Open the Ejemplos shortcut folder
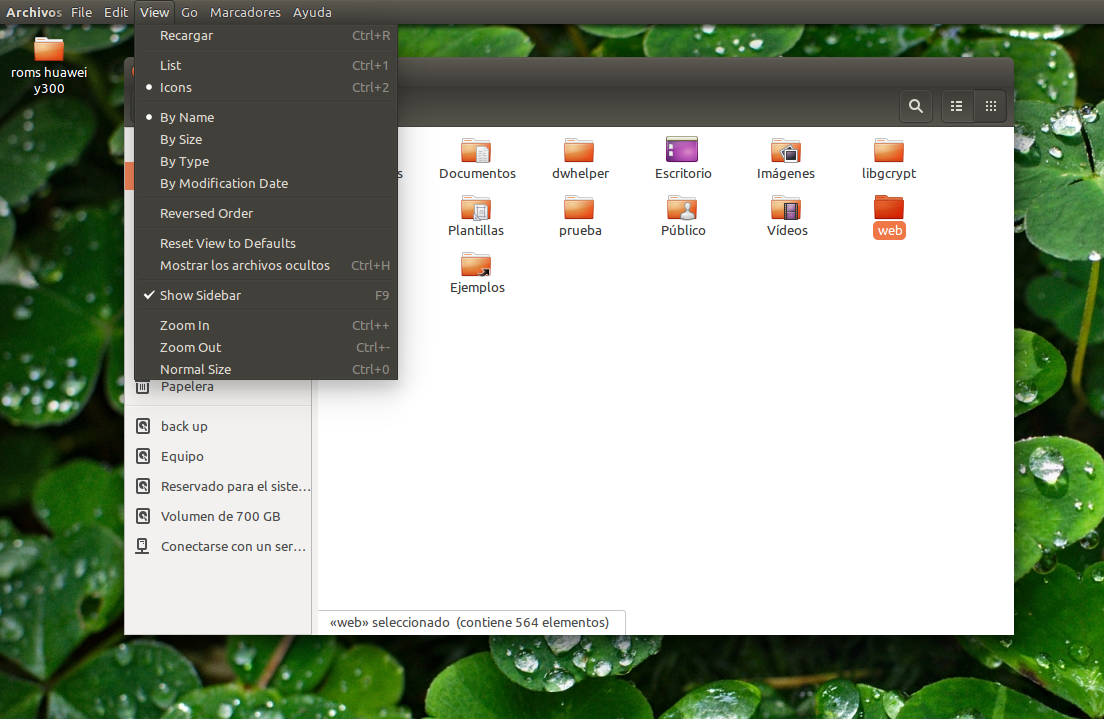This screenshot has height=719, width=1104. point(477,266)
